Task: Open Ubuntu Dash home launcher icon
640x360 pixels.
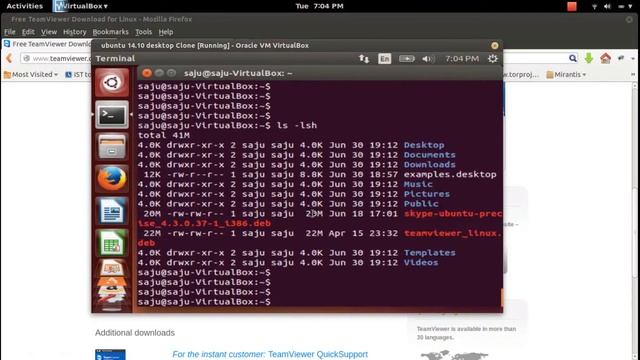Action: (x=112, y=83)
